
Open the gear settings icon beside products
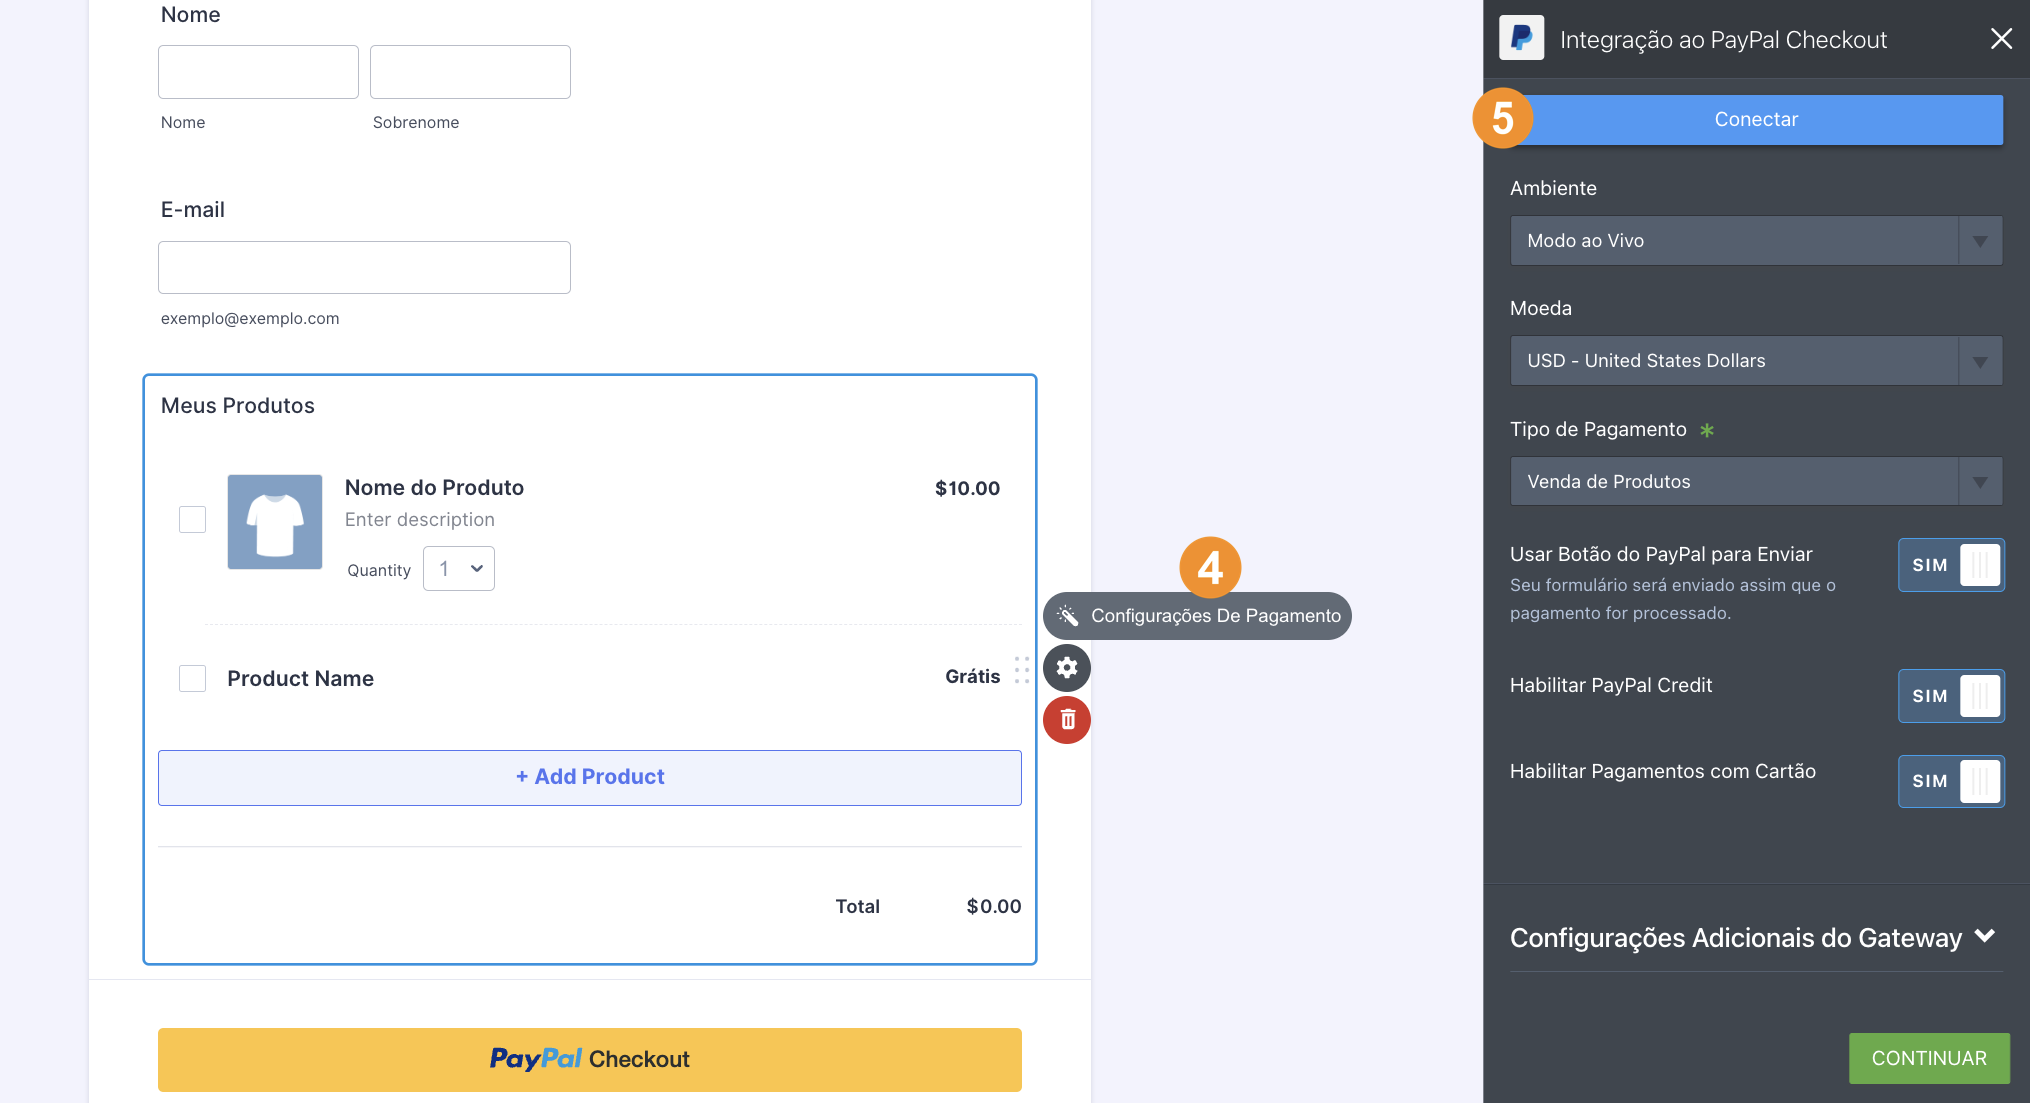[1067, 668]
